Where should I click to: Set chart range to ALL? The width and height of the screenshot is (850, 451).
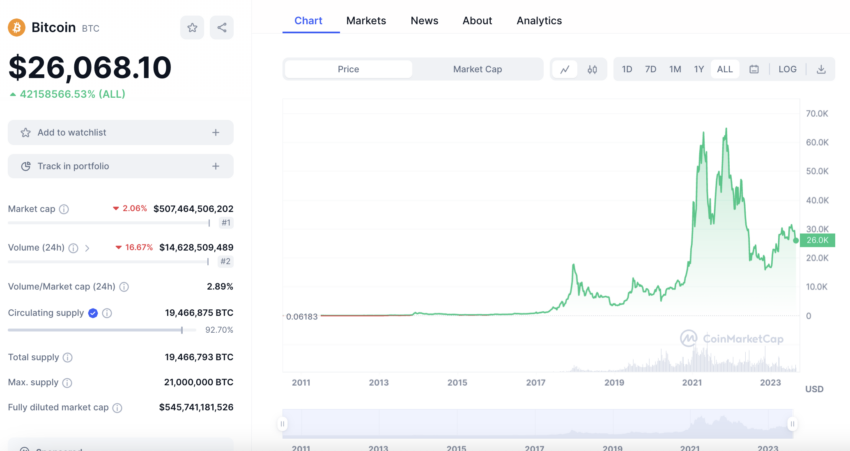pyautogui.click(x=725, y=69)
